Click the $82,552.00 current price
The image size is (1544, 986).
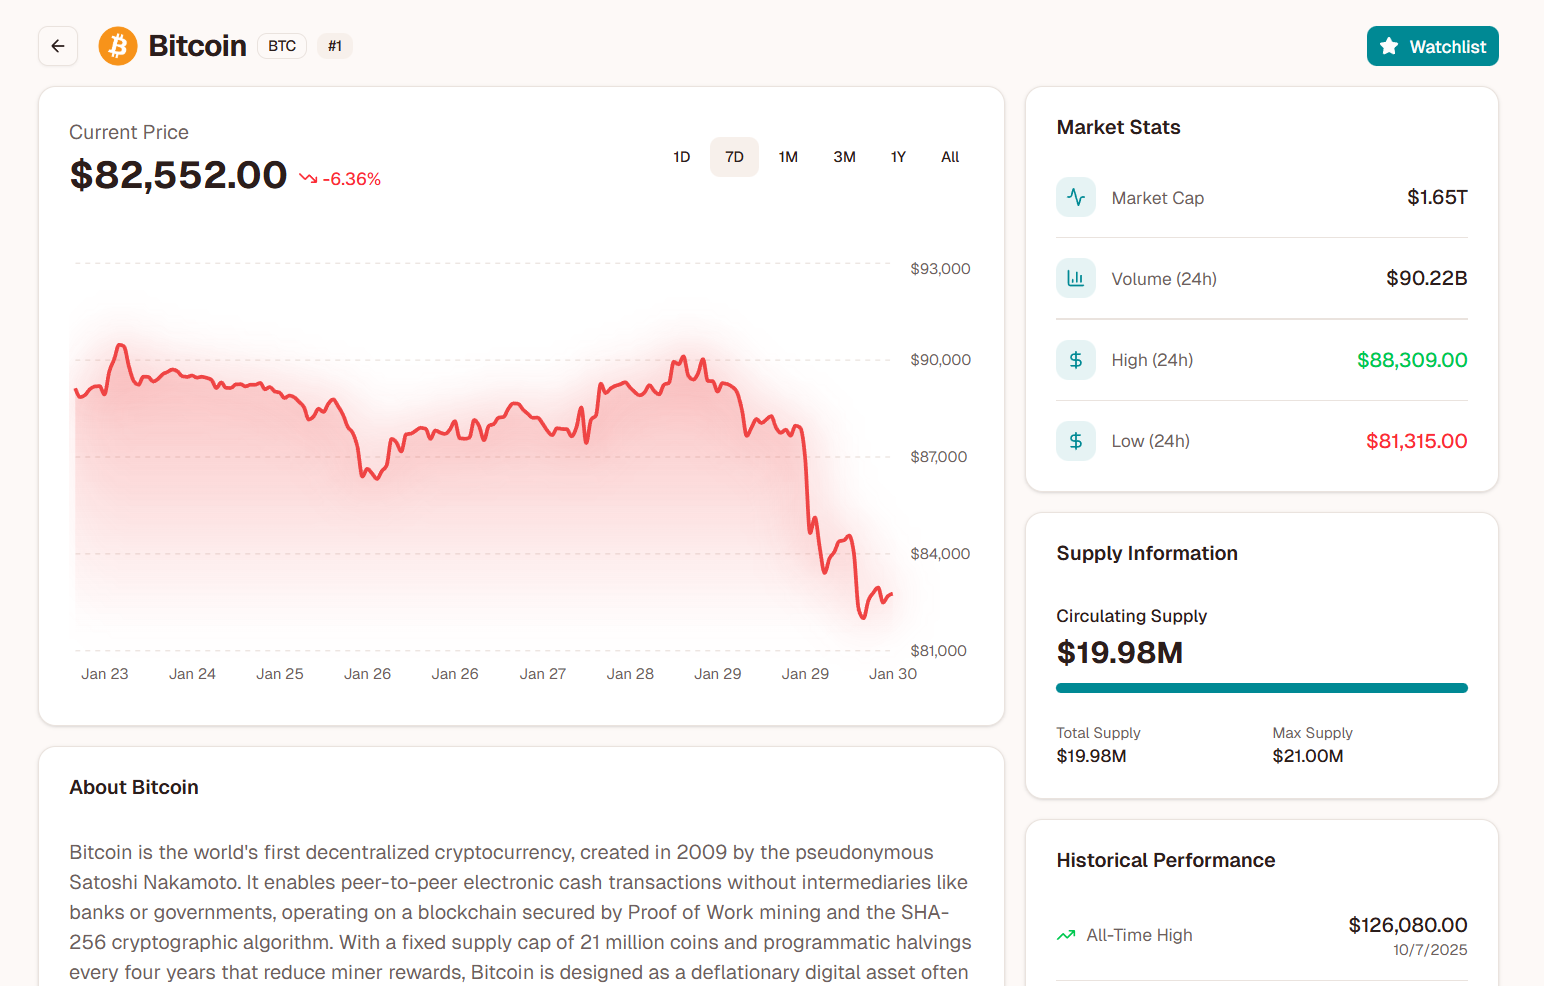coord(178,175)
